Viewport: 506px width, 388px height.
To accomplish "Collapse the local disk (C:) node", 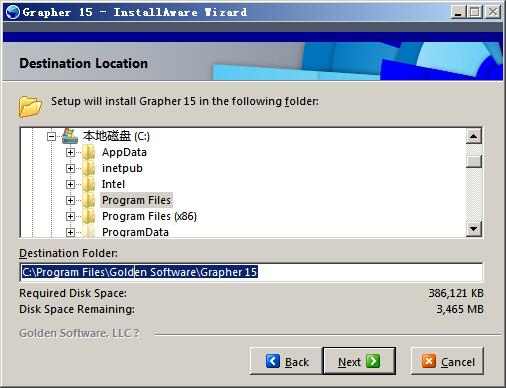I will click(x=51, y=136).
